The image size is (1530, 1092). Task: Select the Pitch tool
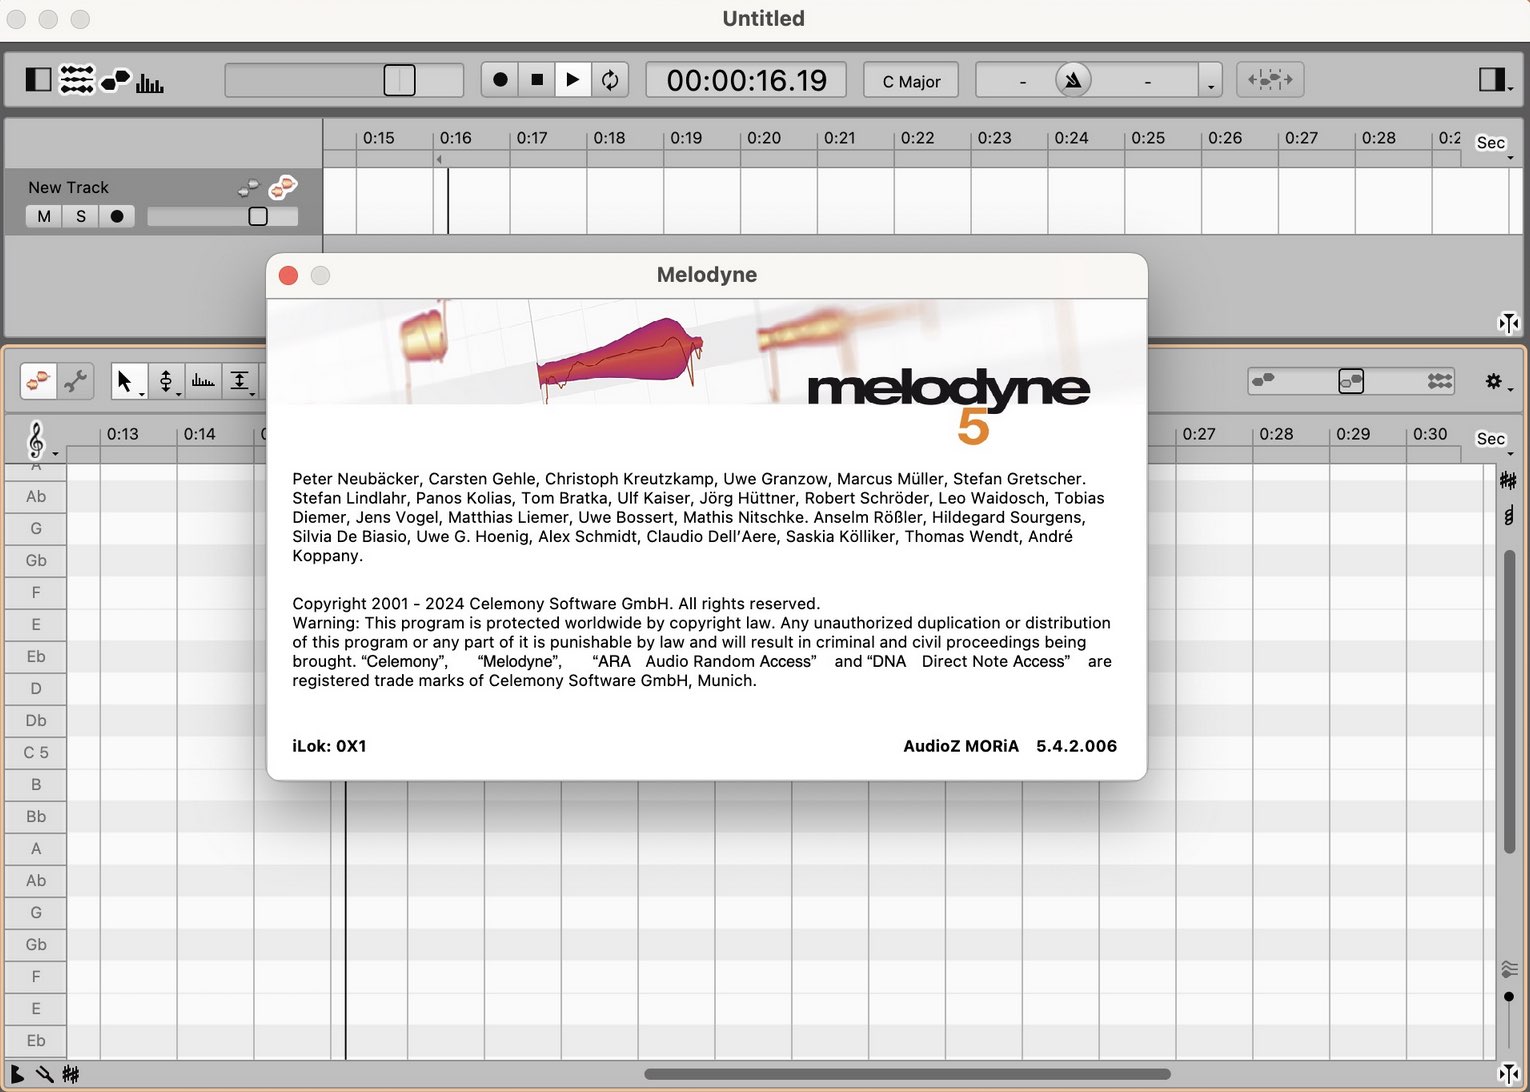166,381
